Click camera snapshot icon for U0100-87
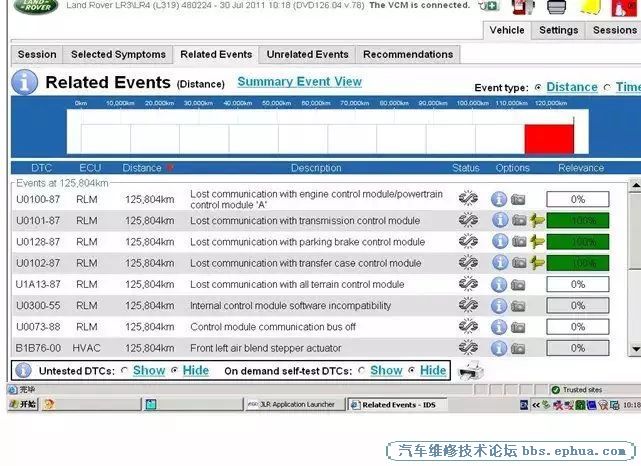641x466 pixels. pos(518,200)
